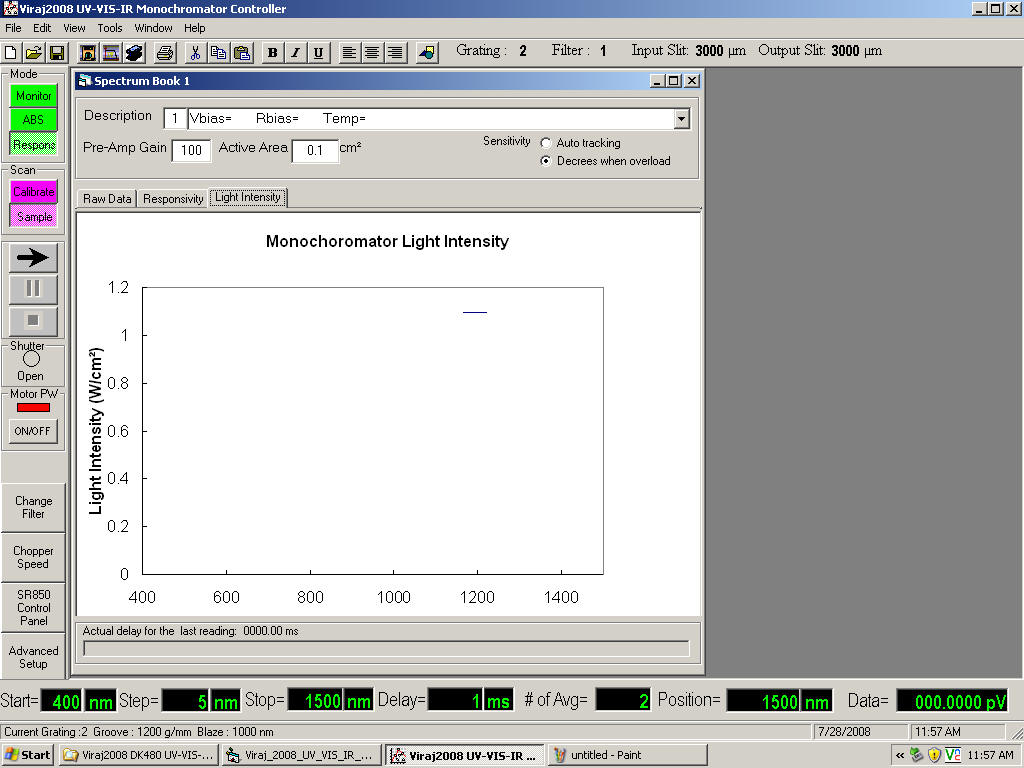Toggle Italic formatting
This screenshot has width=1024, height=768.
coord(295,52)
